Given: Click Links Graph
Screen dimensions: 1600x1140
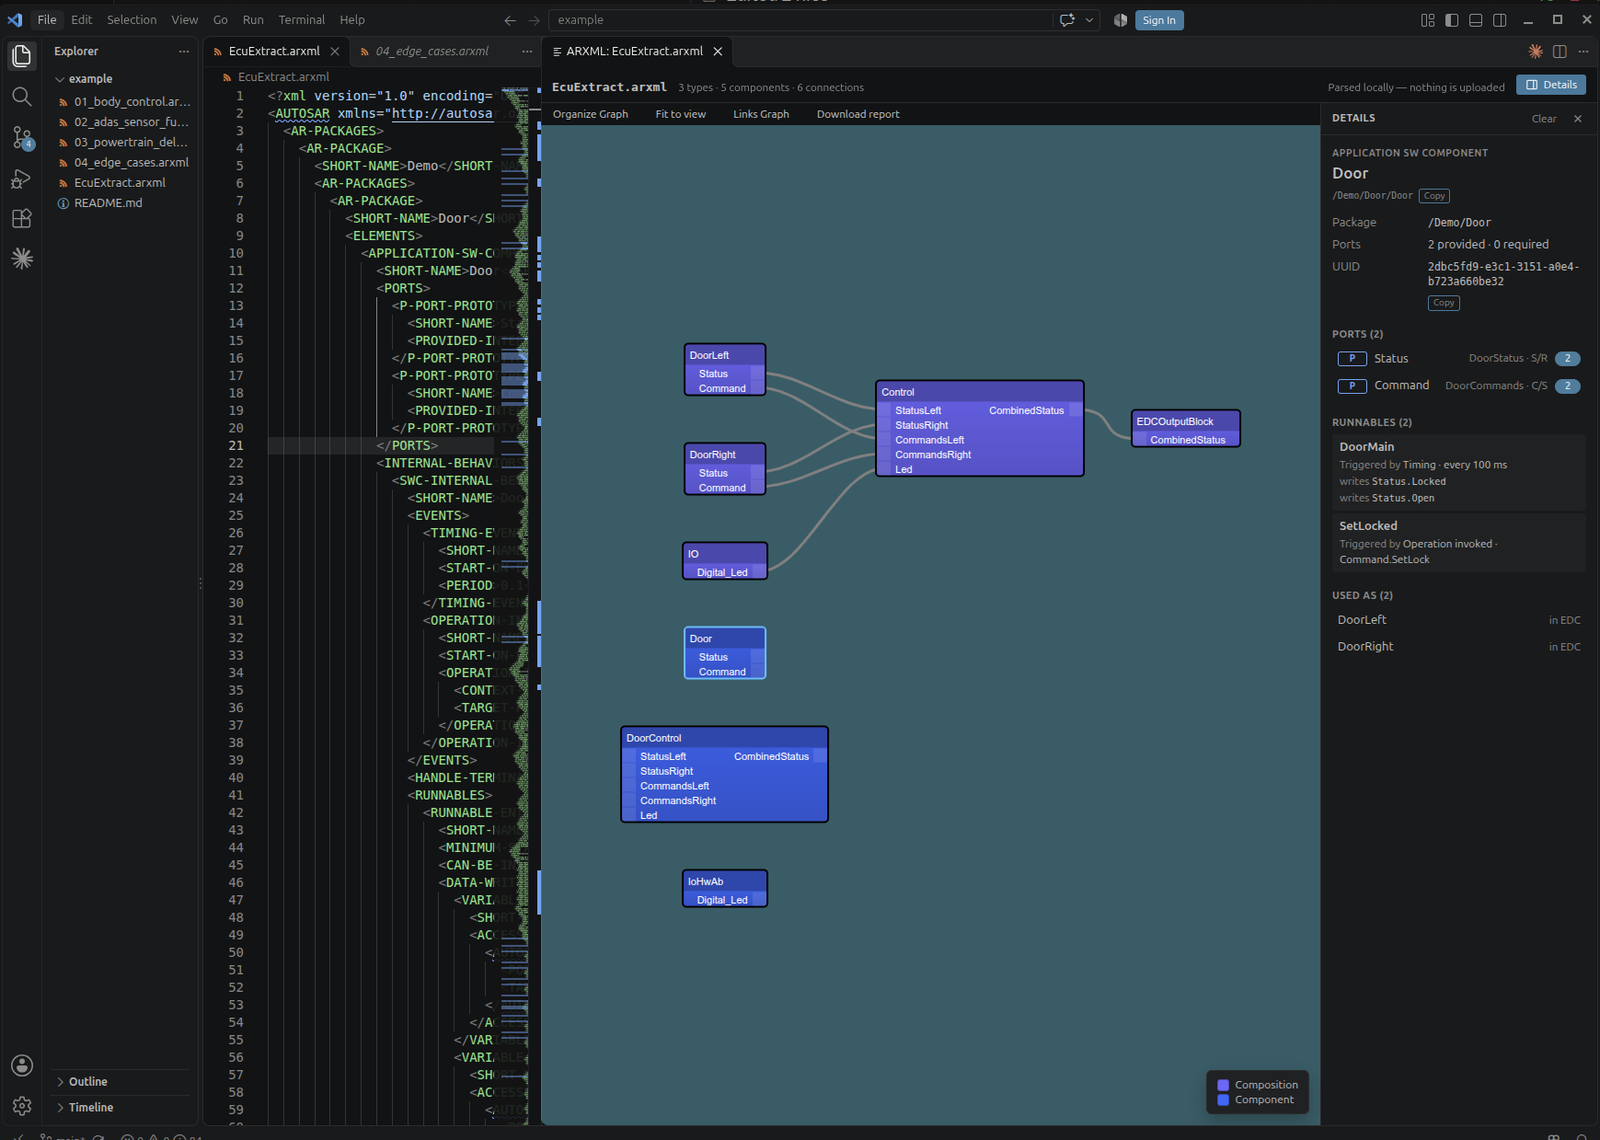Looking at the screenshot, I should (761, 114).
